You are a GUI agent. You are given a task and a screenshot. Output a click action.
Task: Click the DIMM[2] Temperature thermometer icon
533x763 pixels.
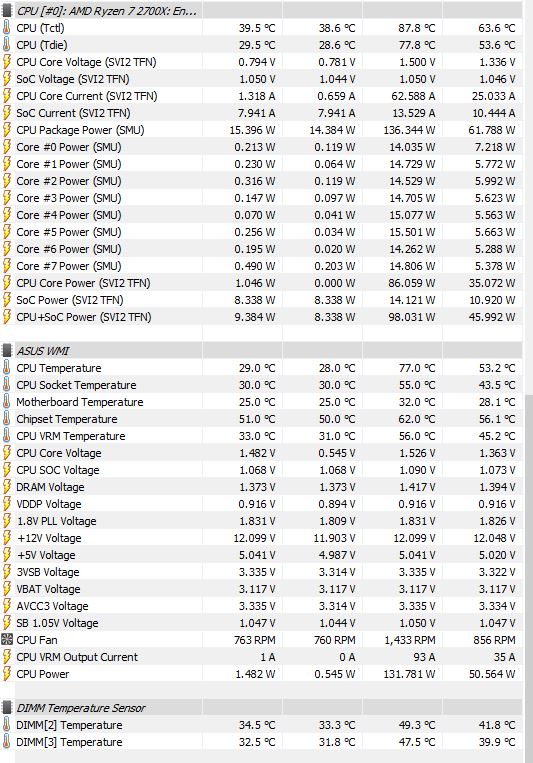click(6, 725)
